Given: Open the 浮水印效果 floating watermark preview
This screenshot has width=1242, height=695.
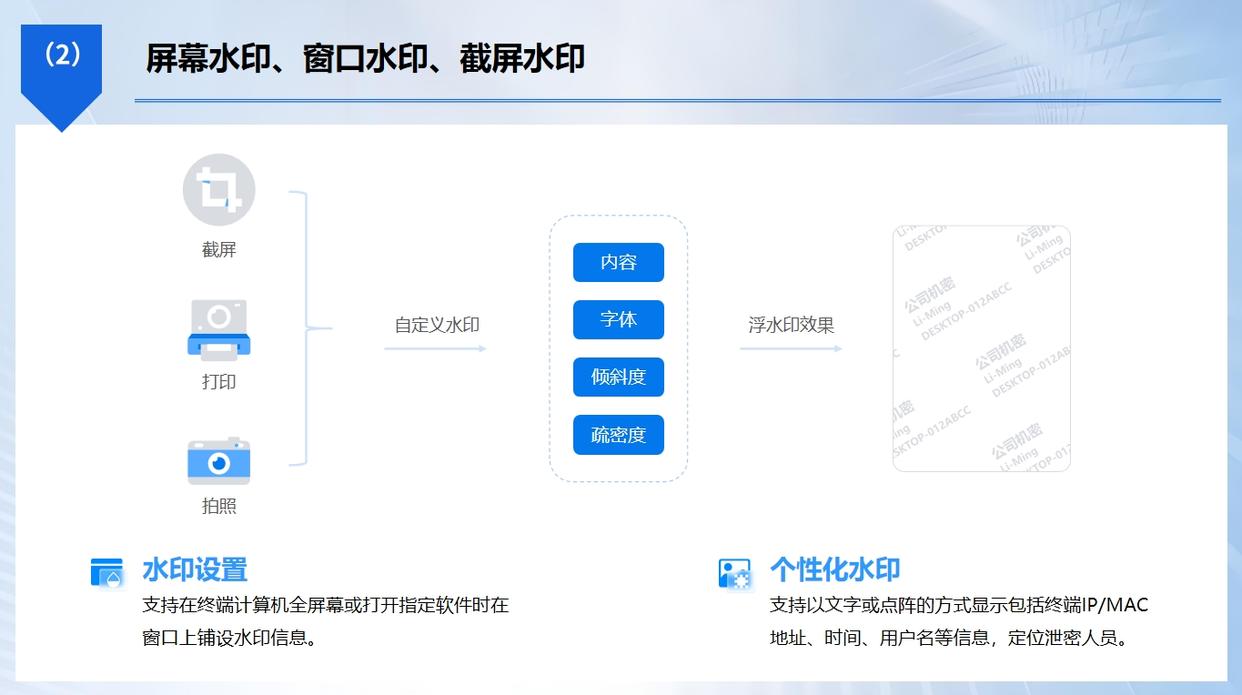Looking at the screenshot, I should [x=789, y=324].
